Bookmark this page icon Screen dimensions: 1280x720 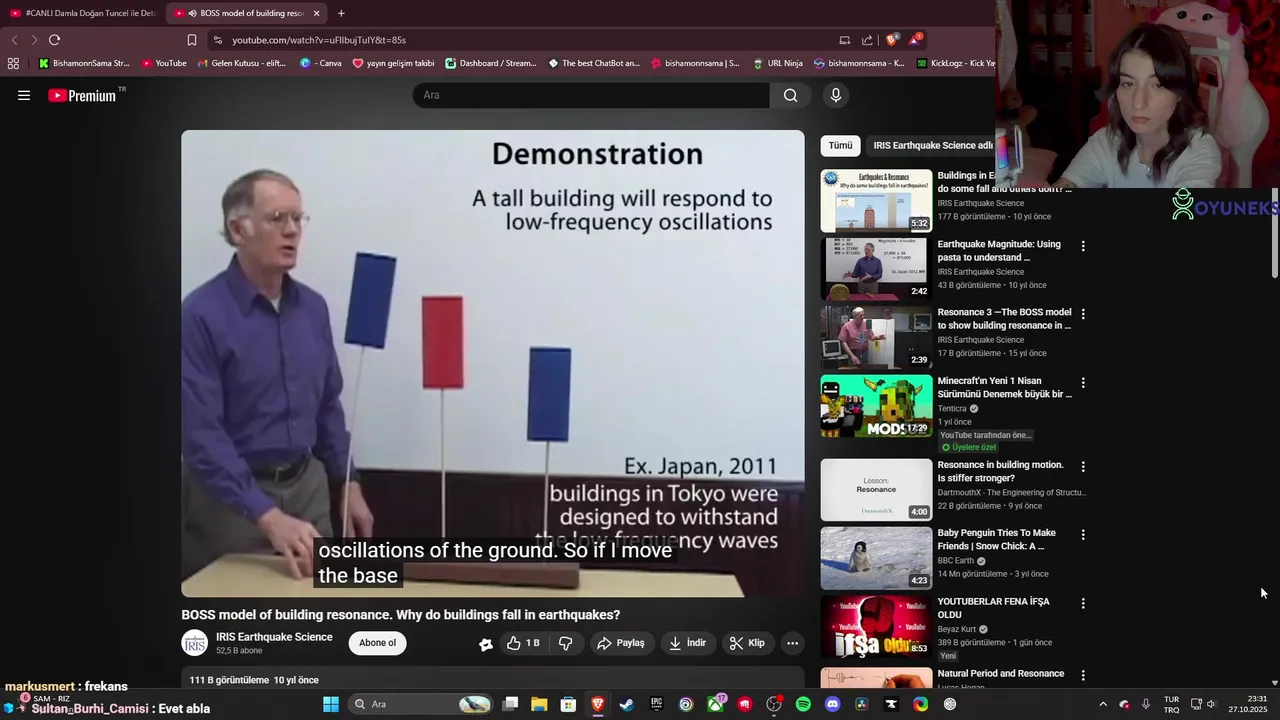192,40
